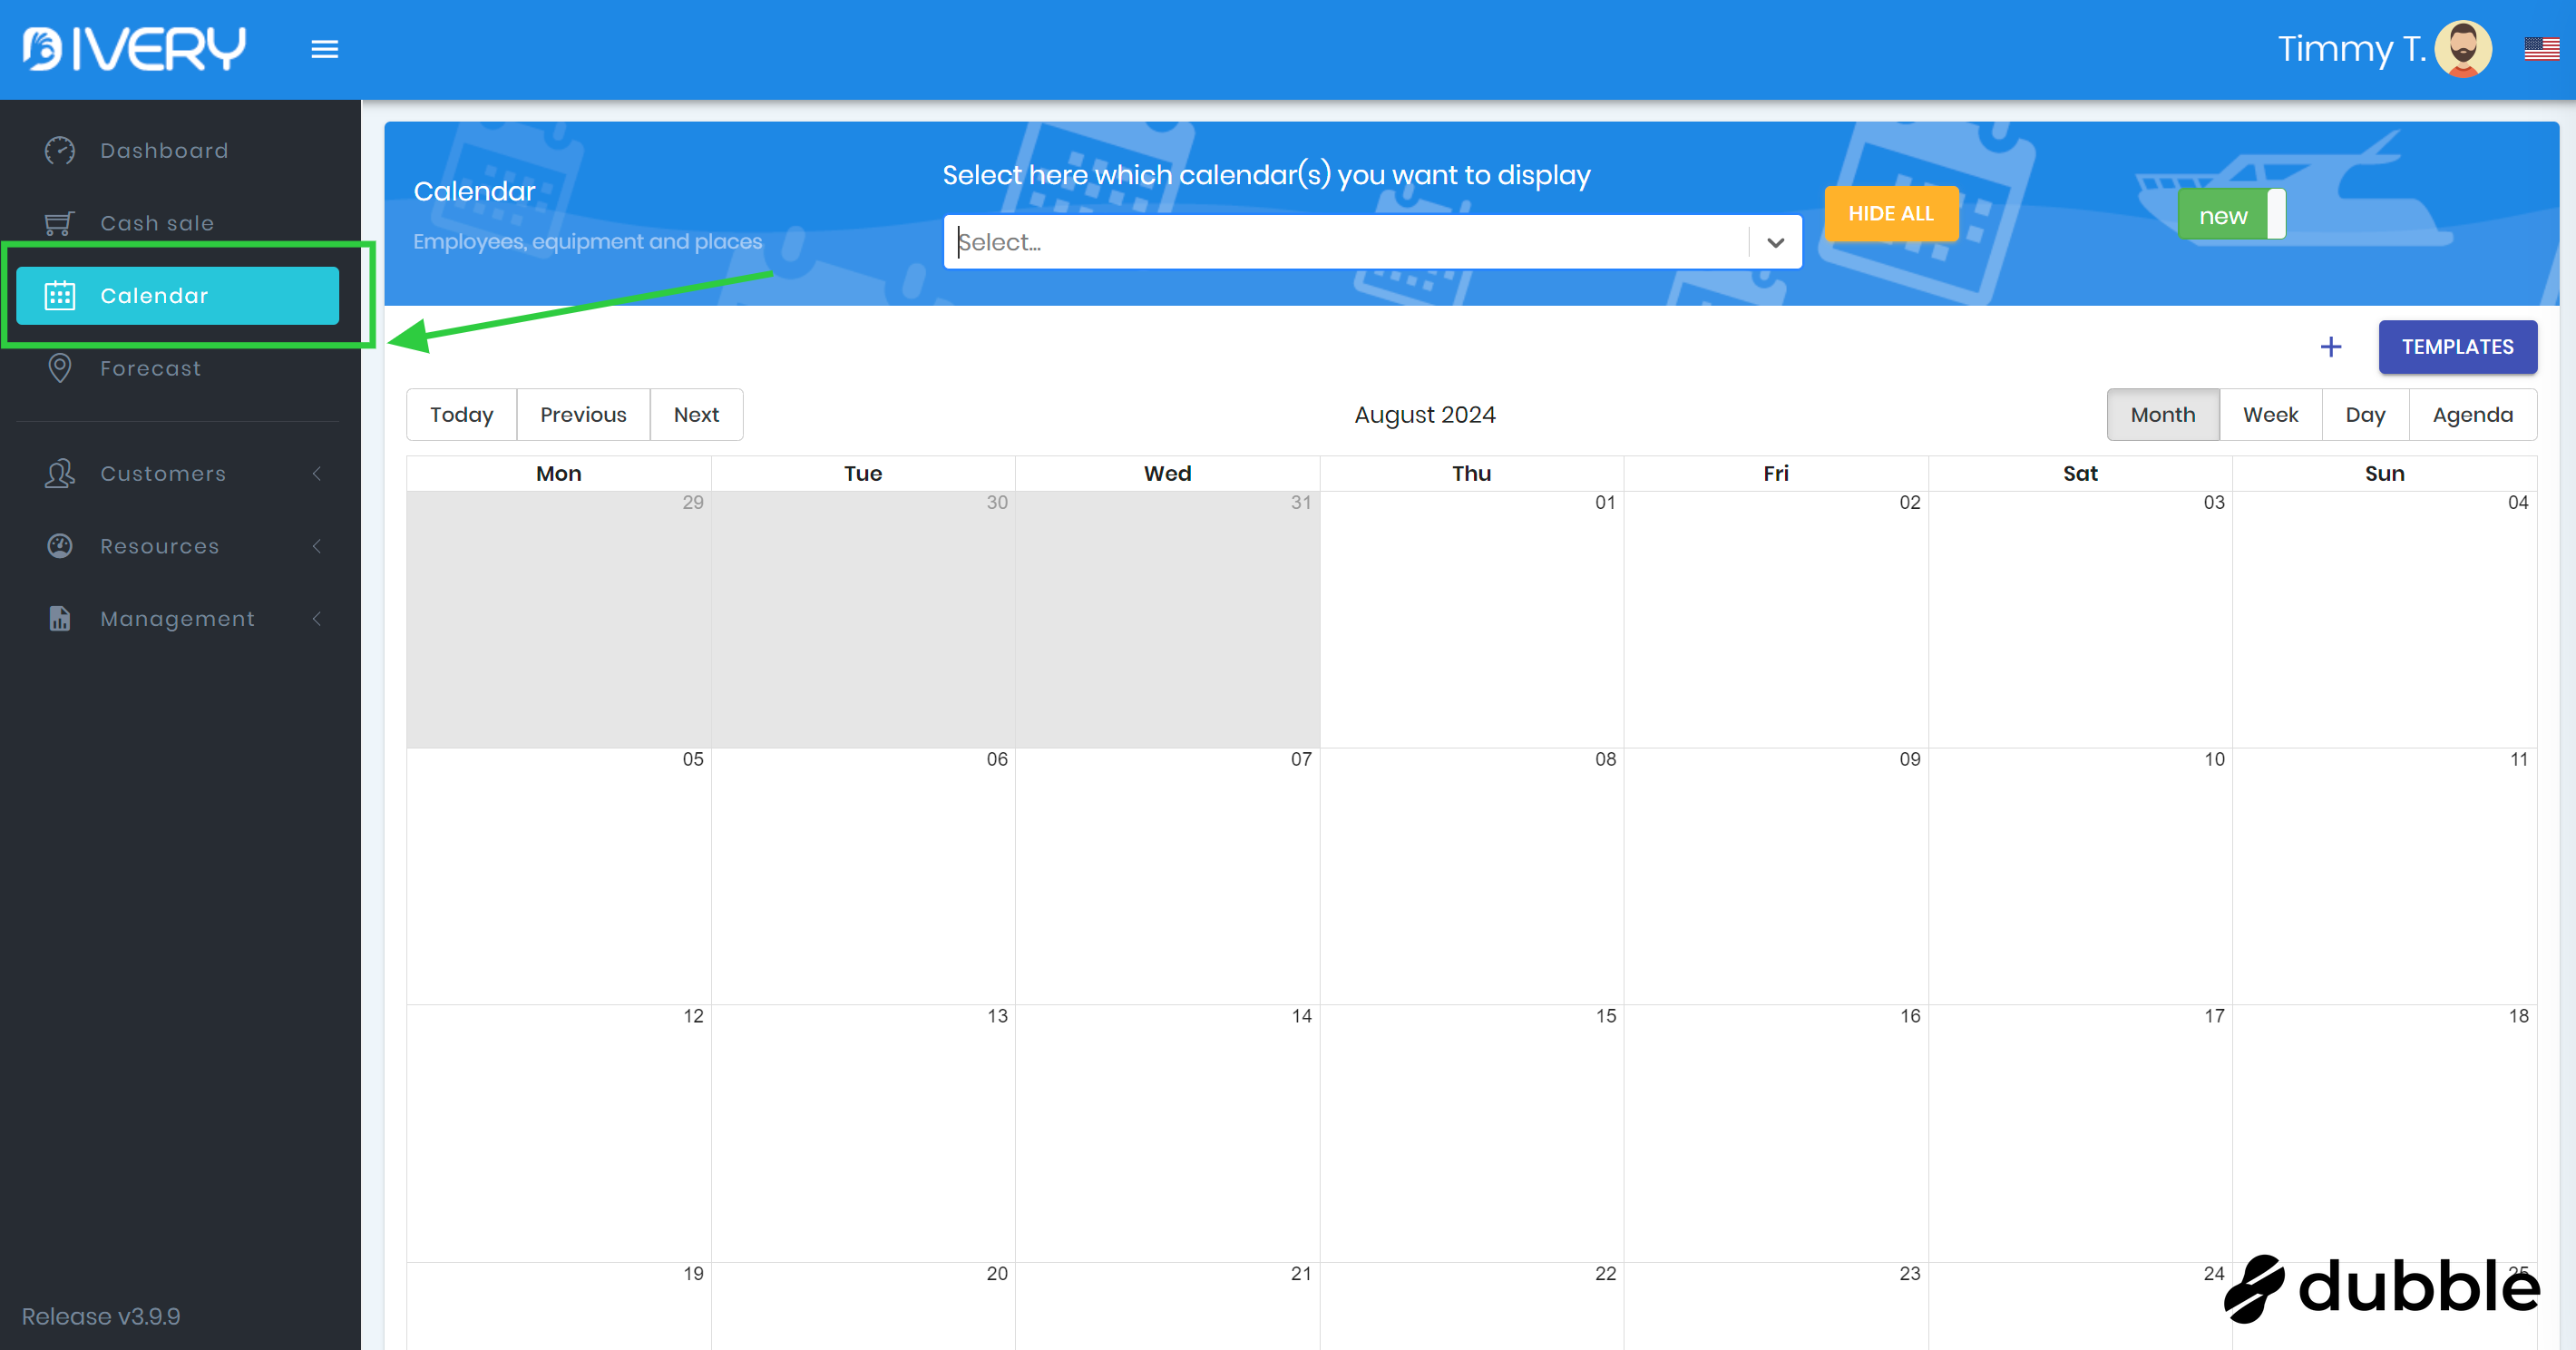Open Cash sale menu item
This screenshot has width=2576, height=1350.
pyautogui.click(x=177, y=223)
